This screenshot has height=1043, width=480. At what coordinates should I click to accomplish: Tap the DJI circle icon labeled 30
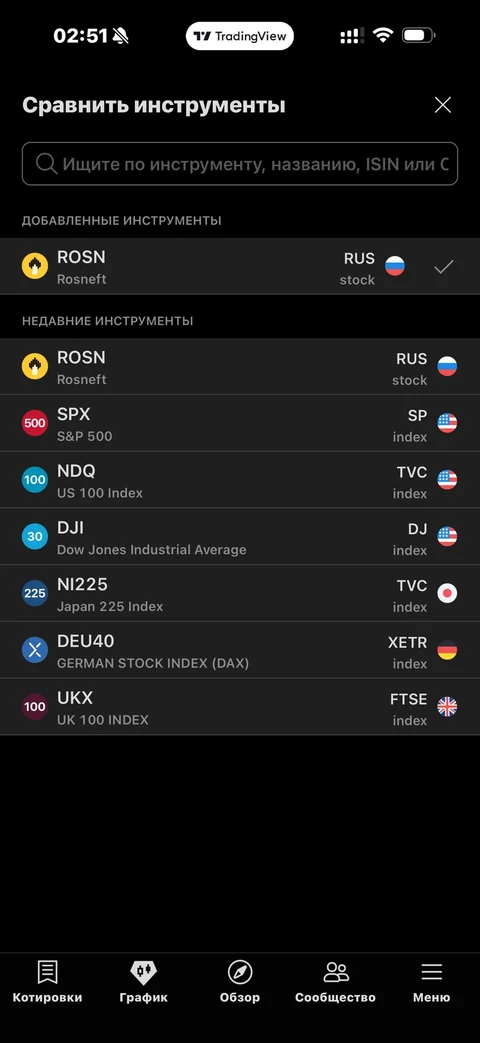[35, 536]
